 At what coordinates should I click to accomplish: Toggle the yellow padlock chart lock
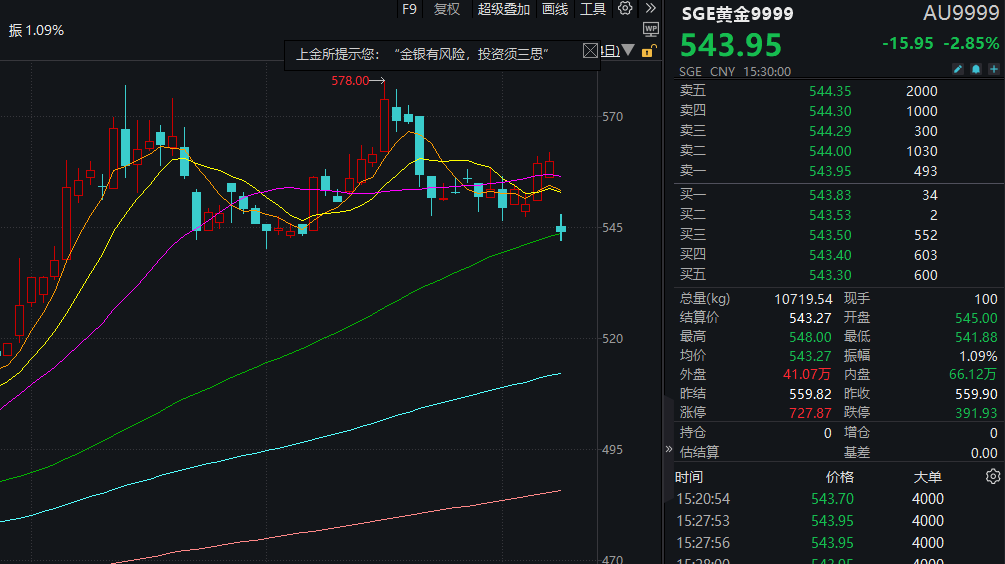(x=648, y=52)
